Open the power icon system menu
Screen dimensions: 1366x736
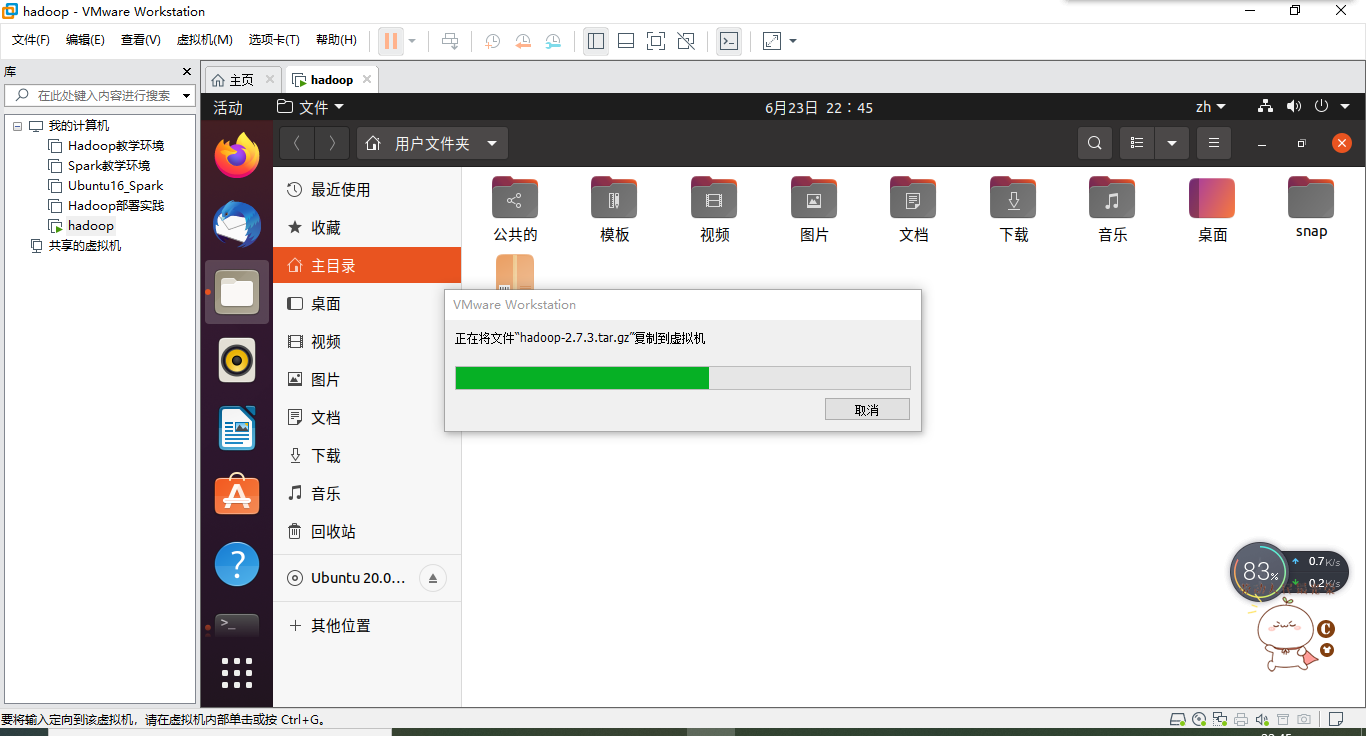point(1321,106)
